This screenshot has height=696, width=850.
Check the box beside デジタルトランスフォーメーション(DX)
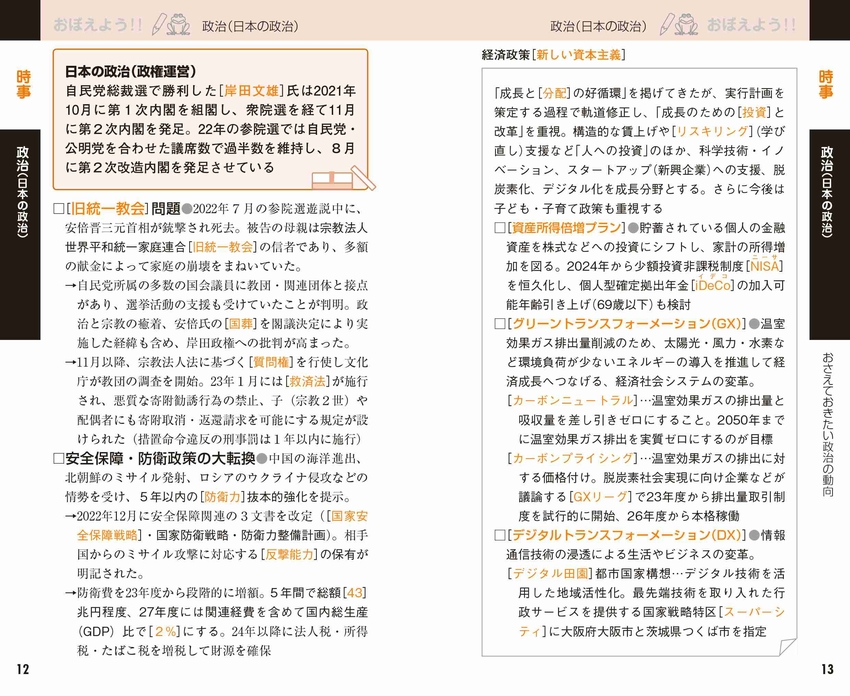pyautogui.click(x=500, y=536)
